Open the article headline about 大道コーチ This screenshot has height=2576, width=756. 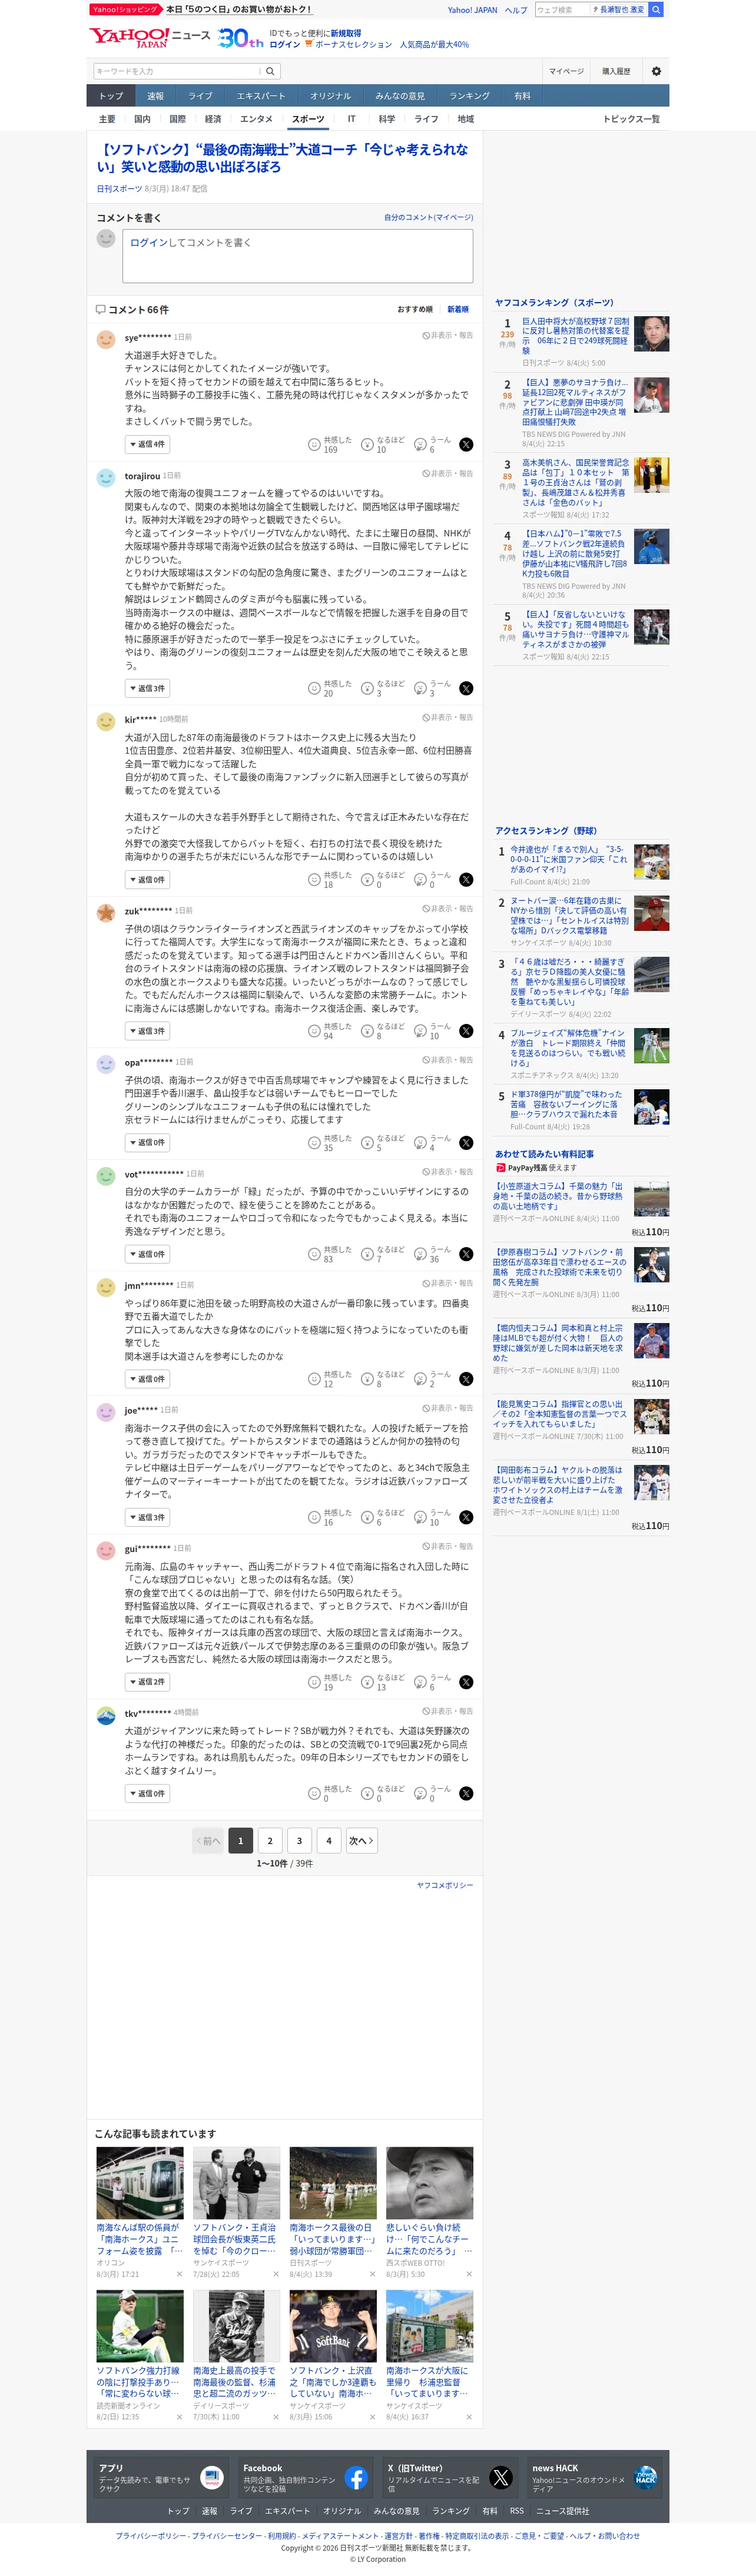(282, 158)
